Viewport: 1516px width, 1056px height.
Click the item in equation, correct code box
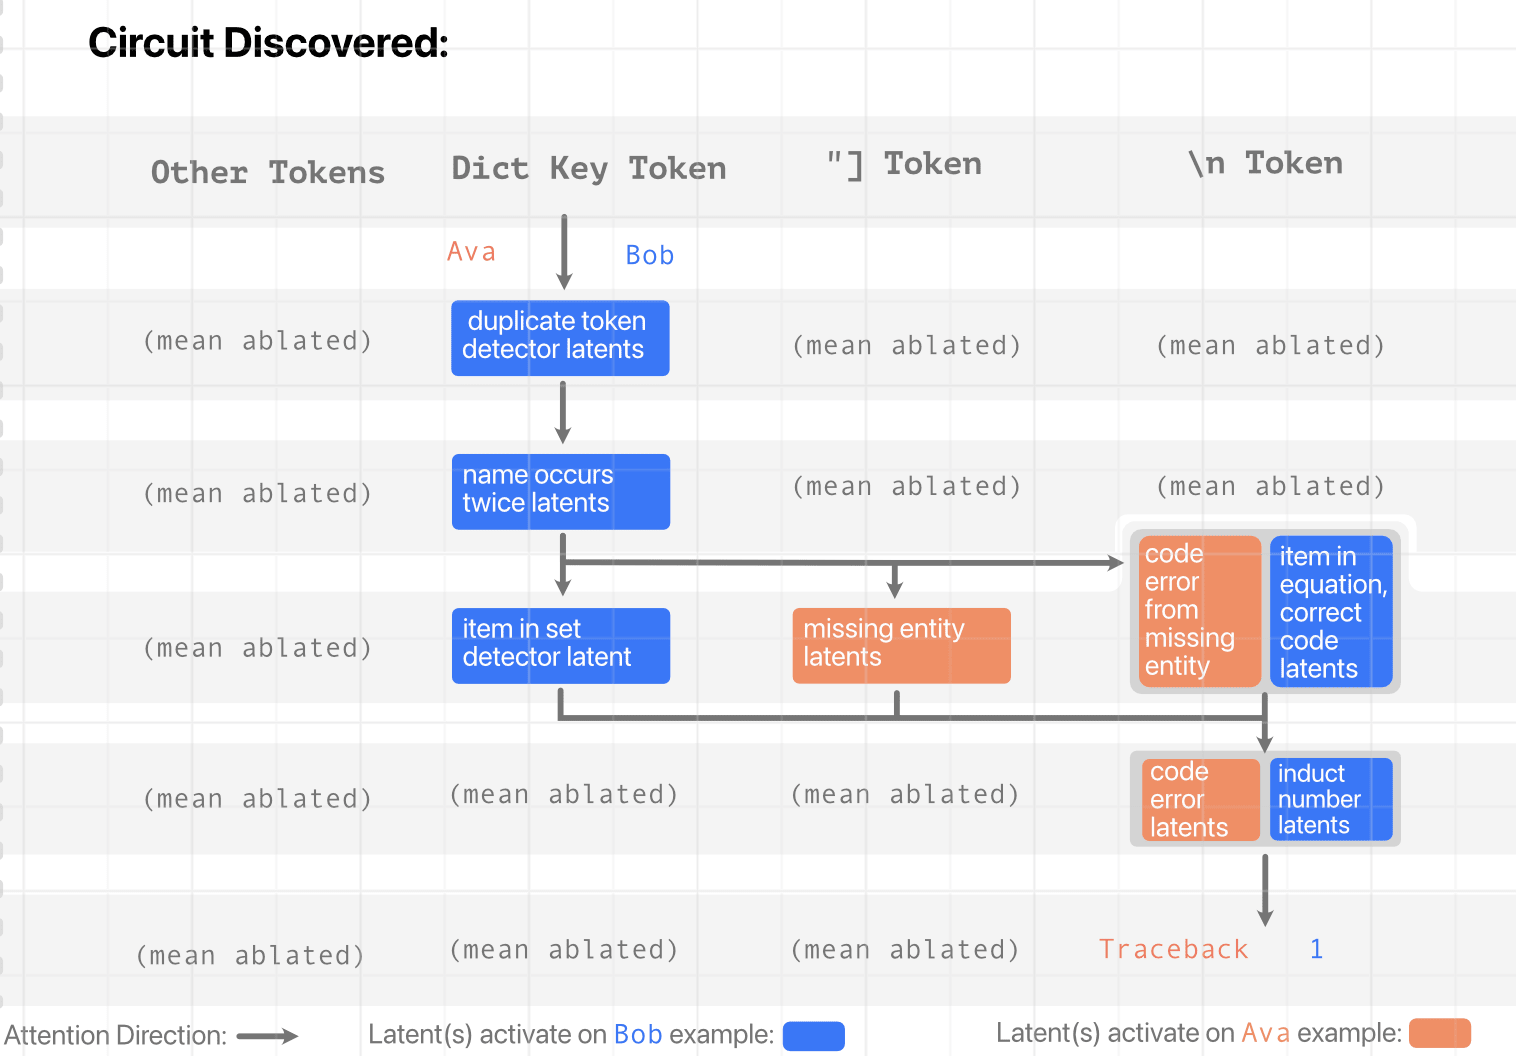coord(1330,611)
